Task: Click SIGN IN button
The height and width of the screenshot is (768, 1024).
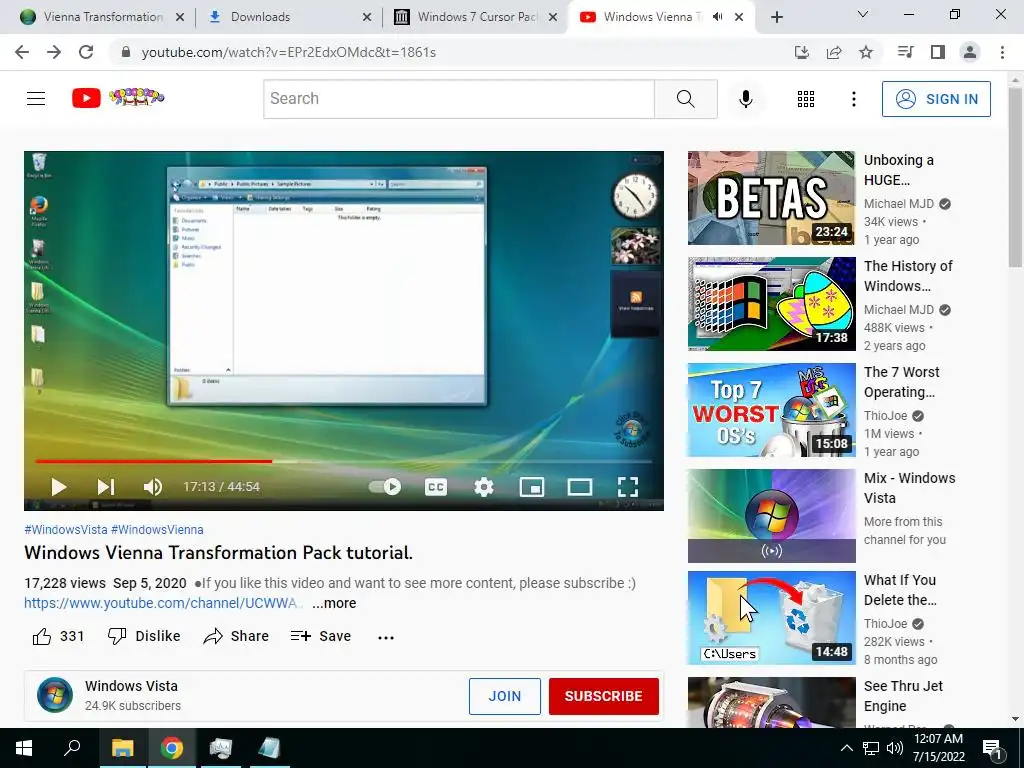Action: coord(936,99)
